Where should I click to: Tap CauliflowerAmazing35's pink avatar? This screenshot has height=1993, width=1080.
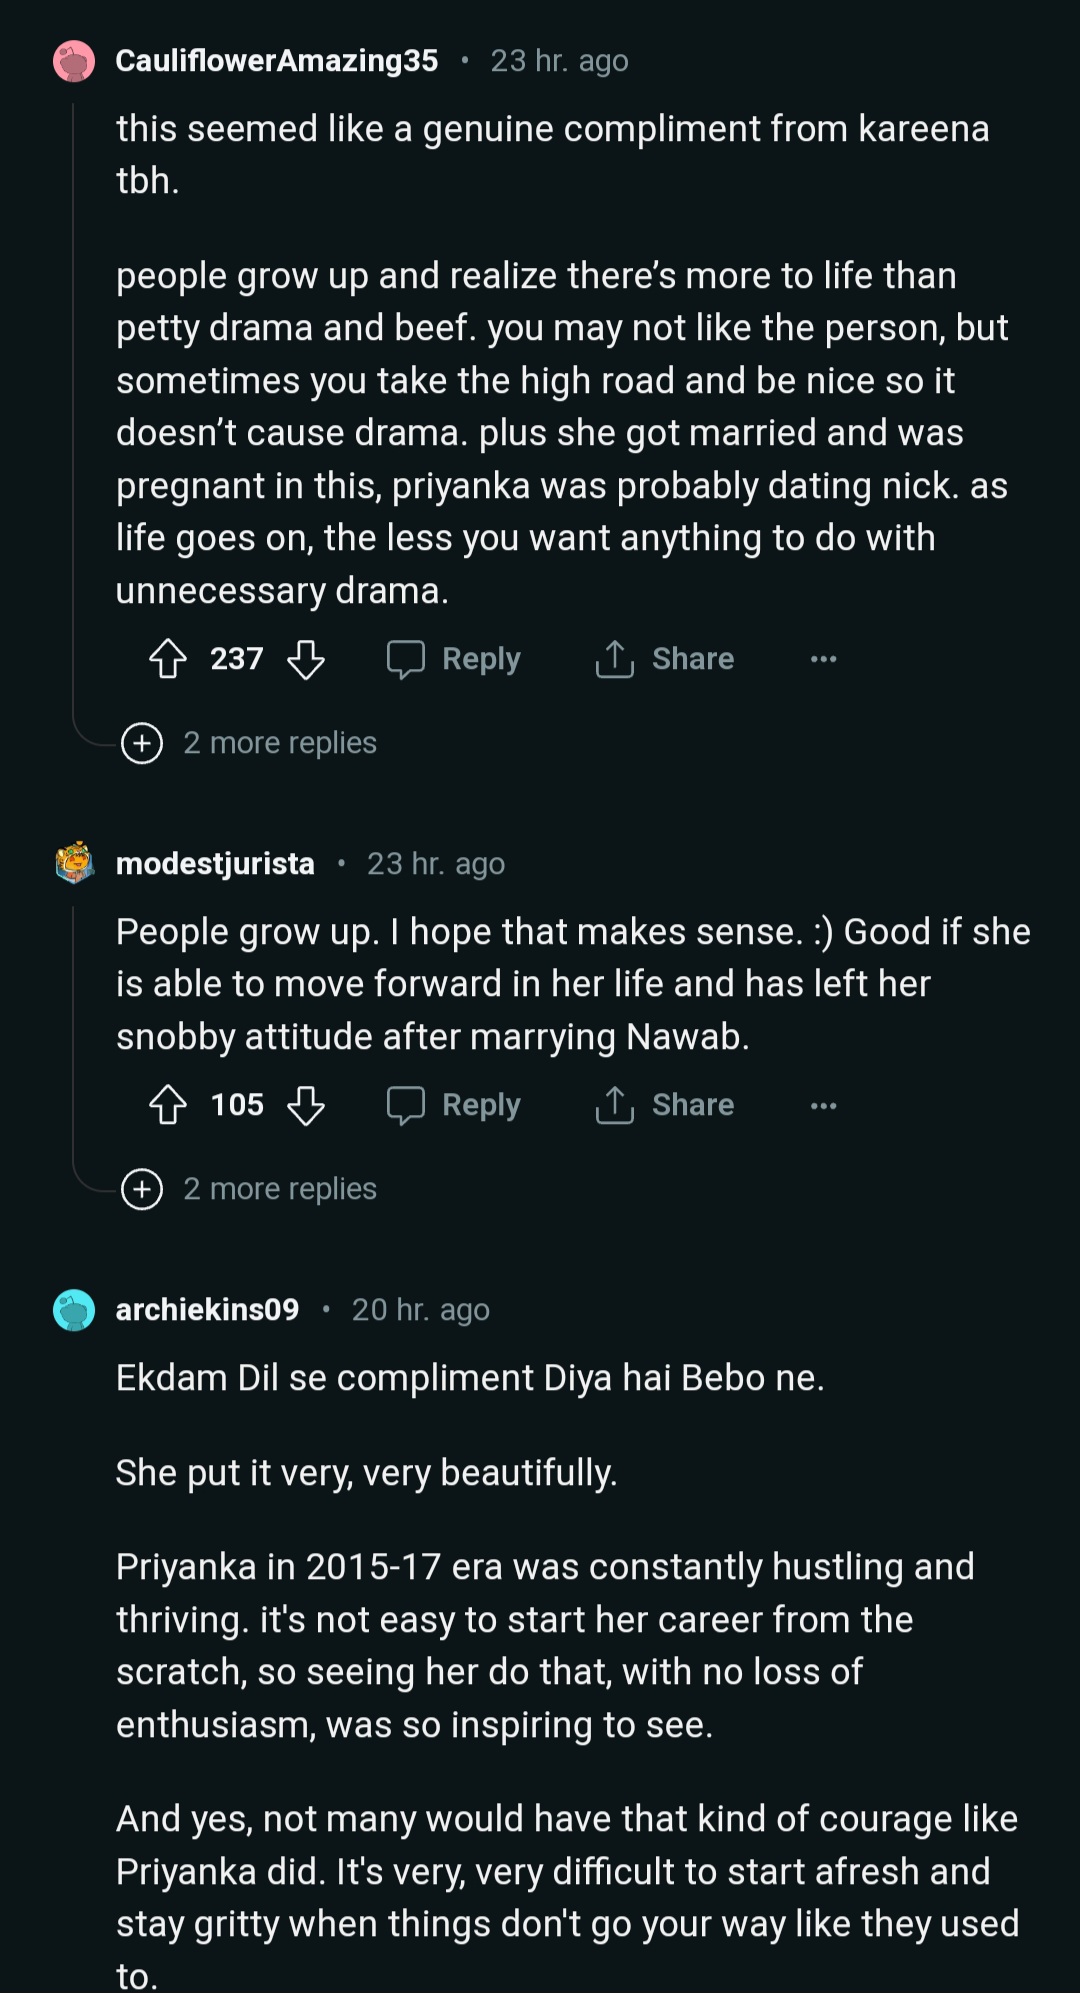(74, 62)
